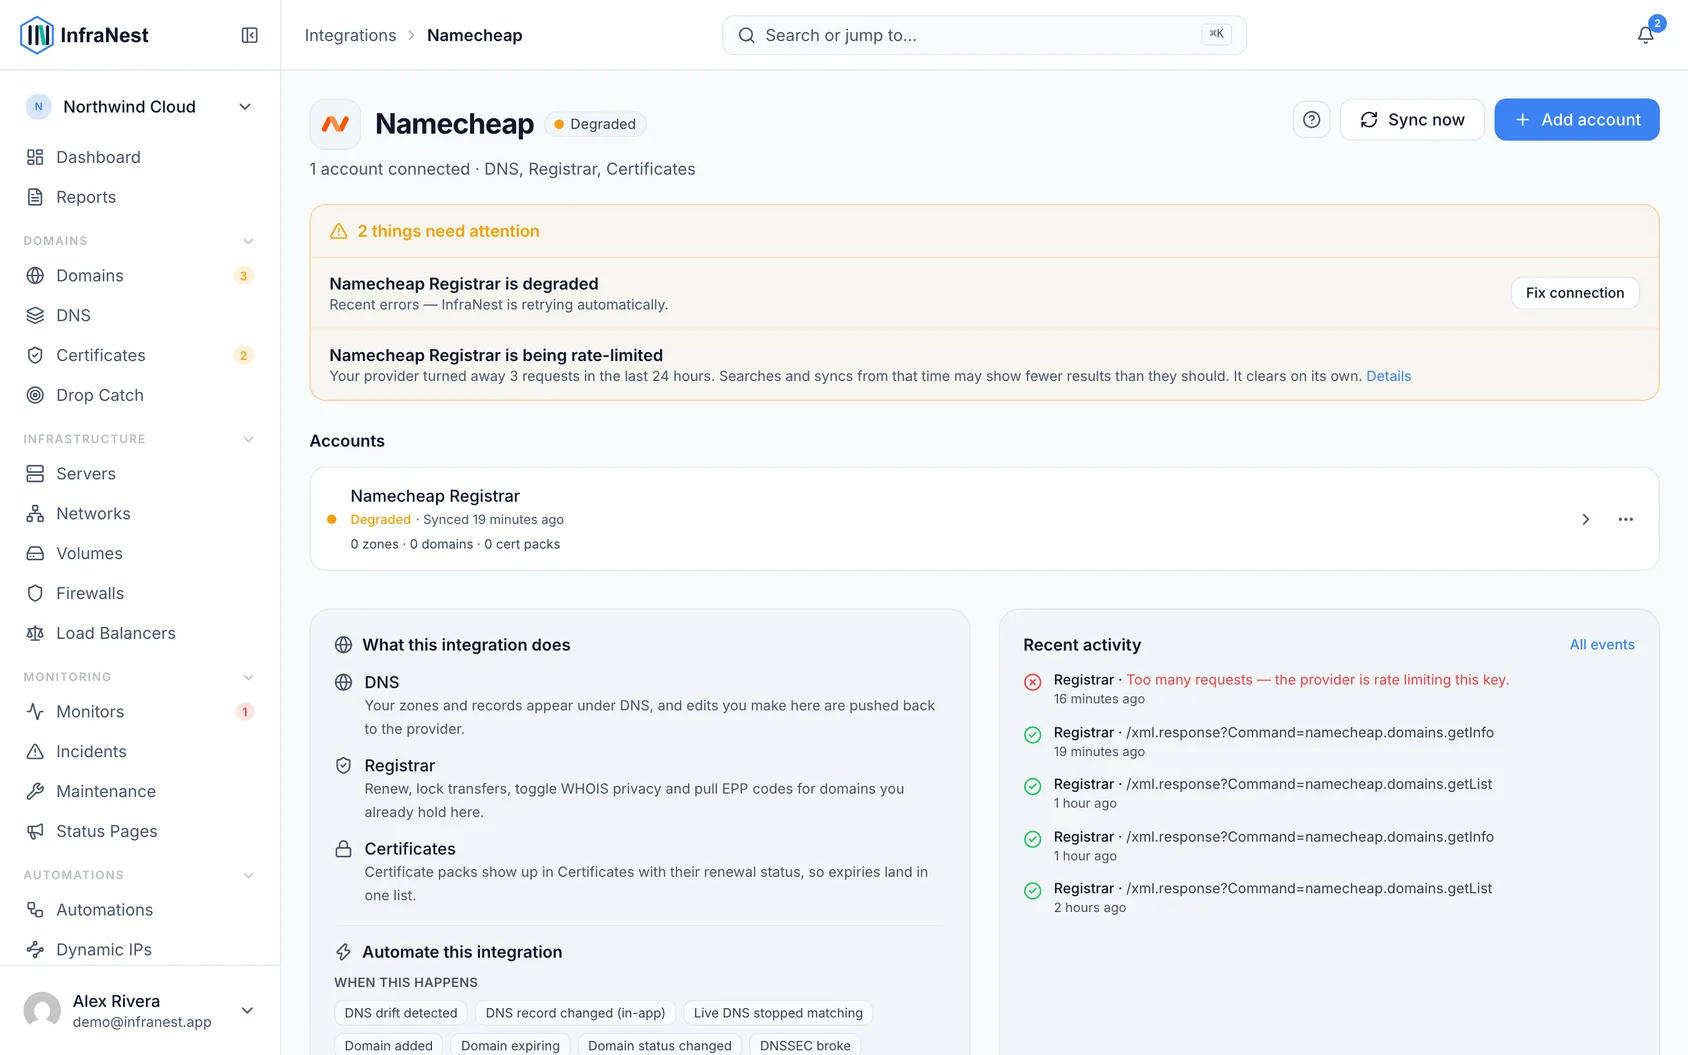The height and width of the screenshot is (1055, 1688).
Task: Open Certificates in the sidebar
Action: (x=140, y=355)
